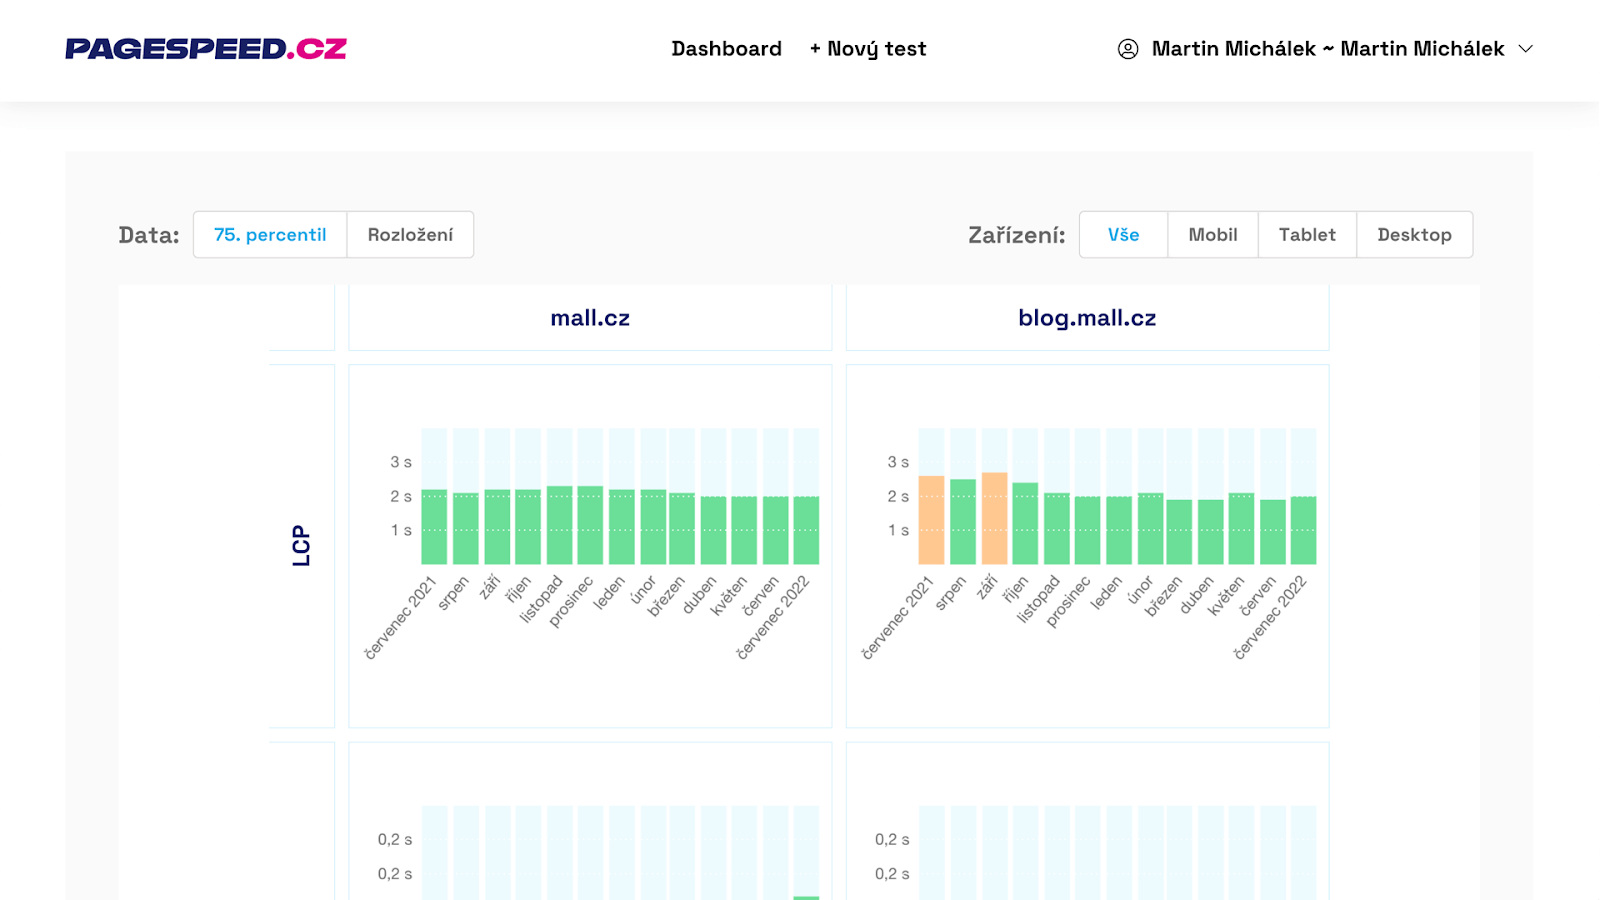Switch Data view to Rozložení
The height and width of the screenshot is (900, 1600).
click(410, 234)
